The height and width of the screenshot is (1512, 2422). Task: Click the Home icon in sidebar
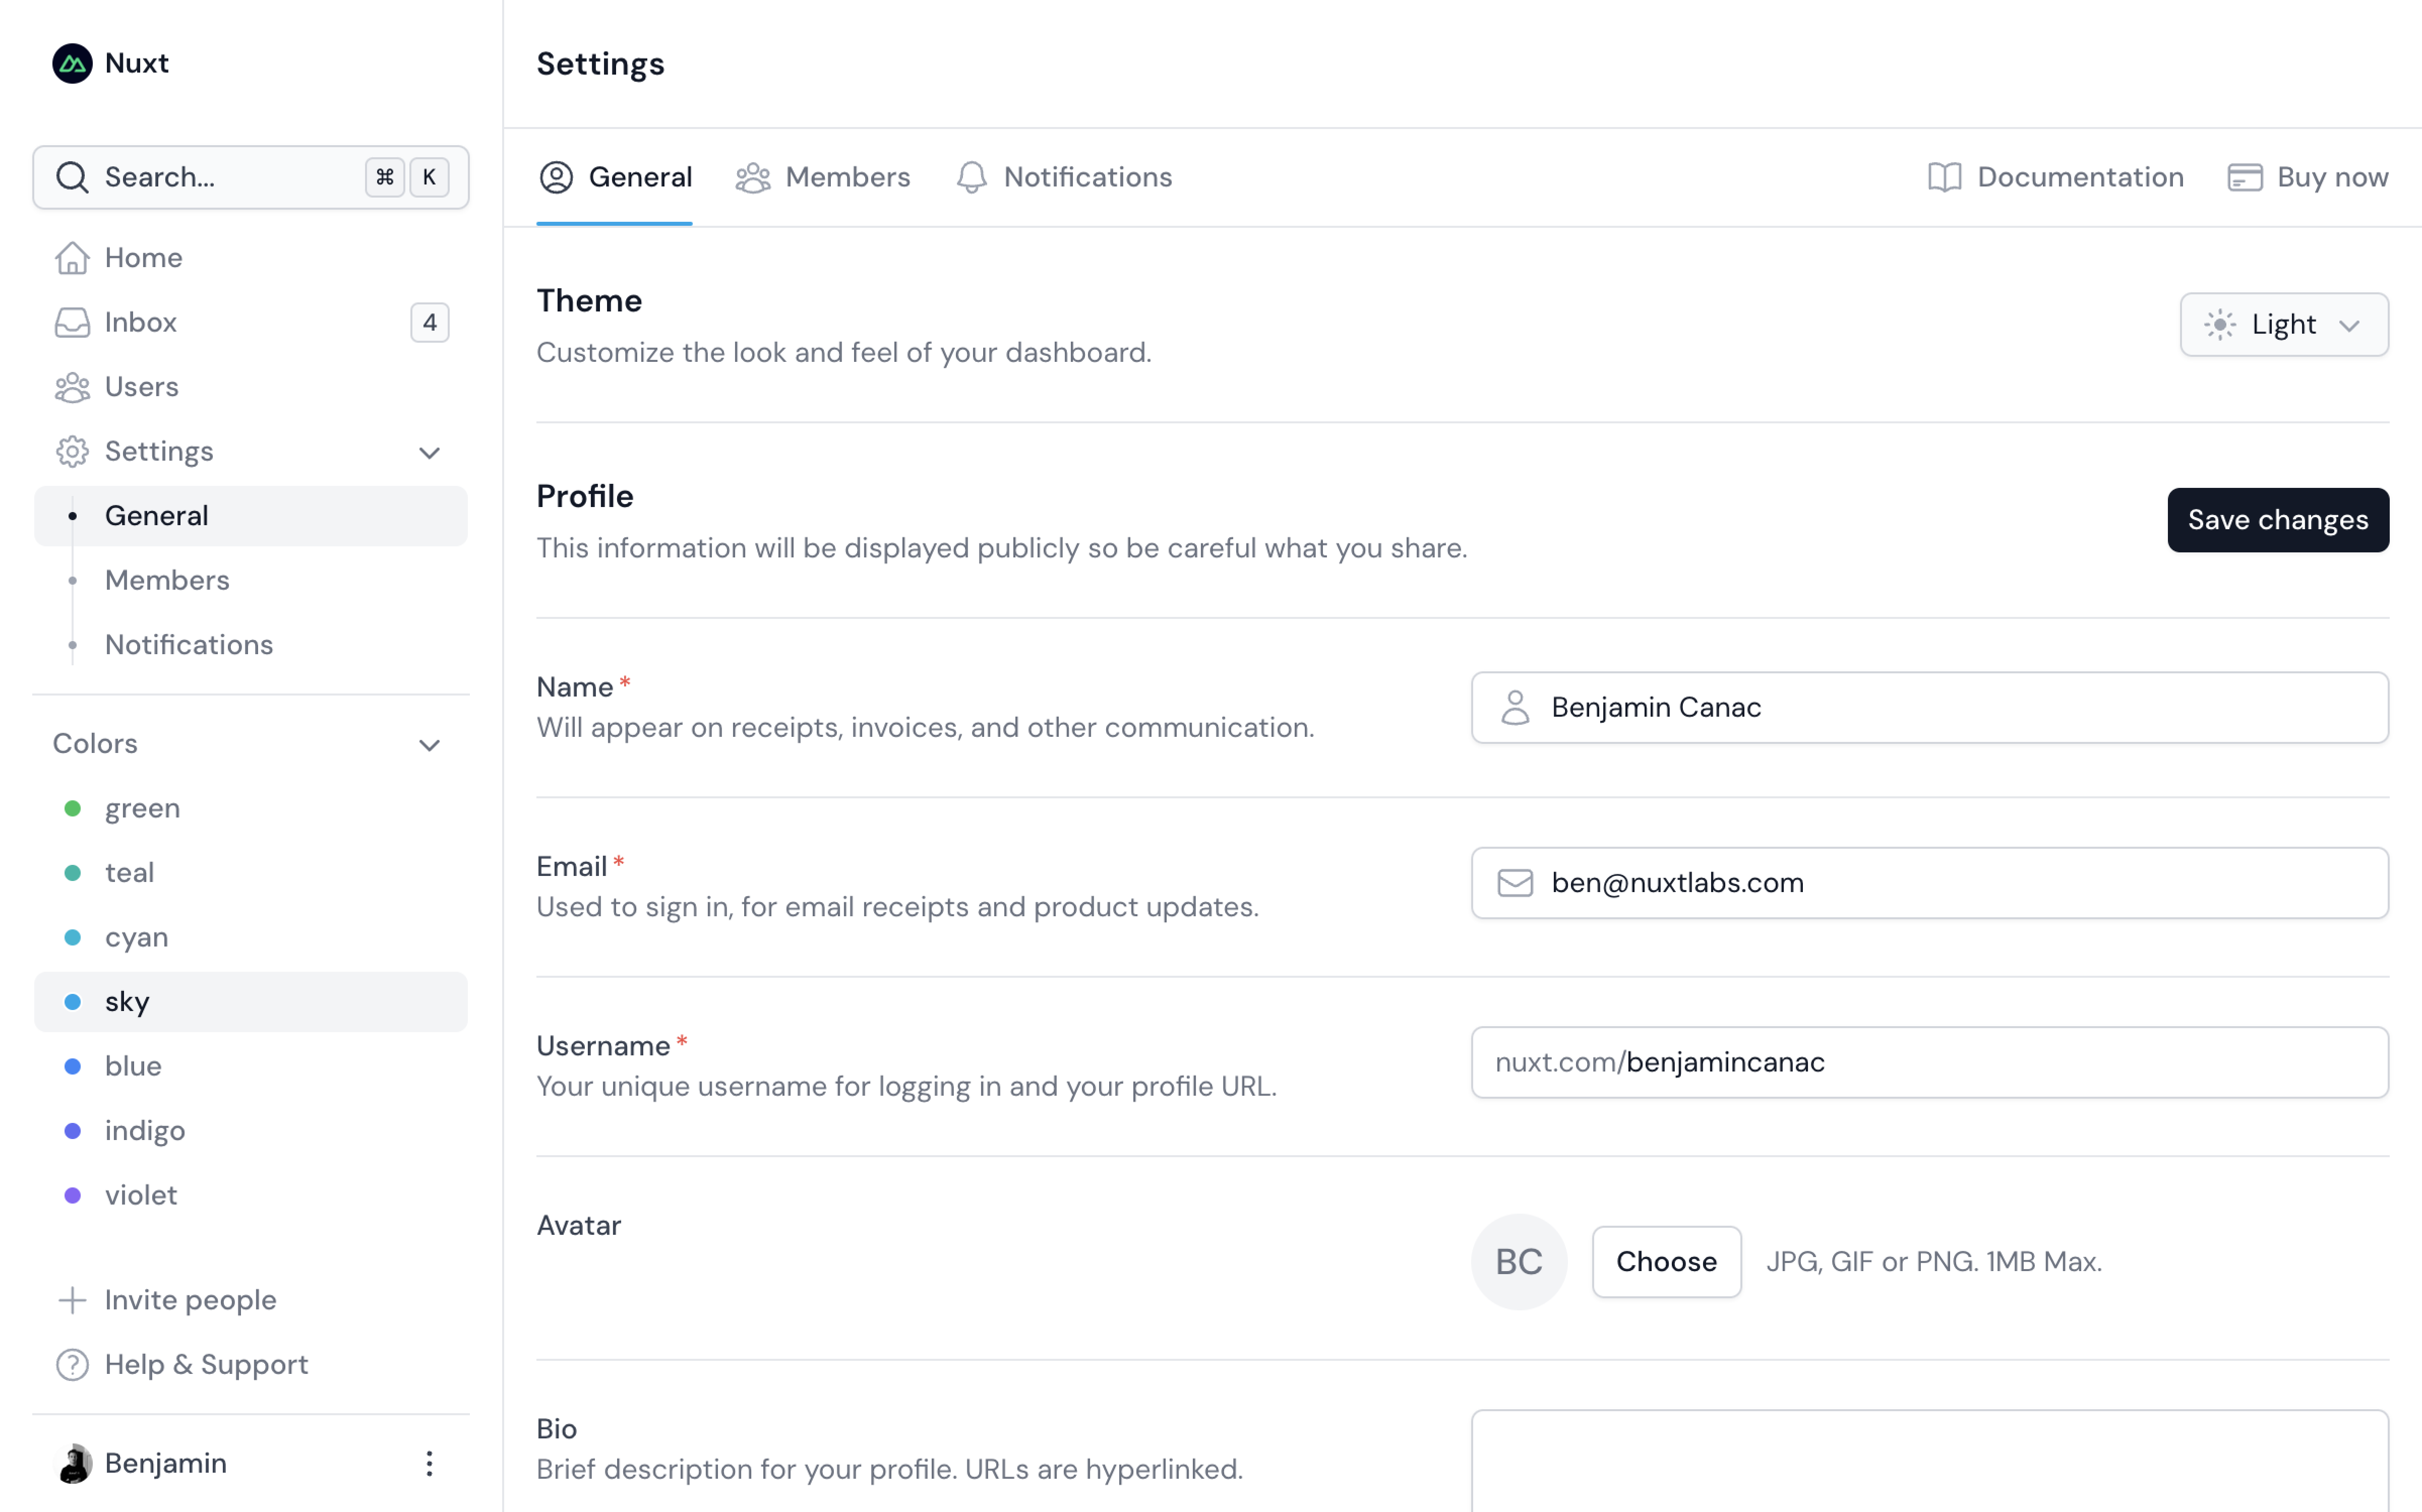coord(72,257)
